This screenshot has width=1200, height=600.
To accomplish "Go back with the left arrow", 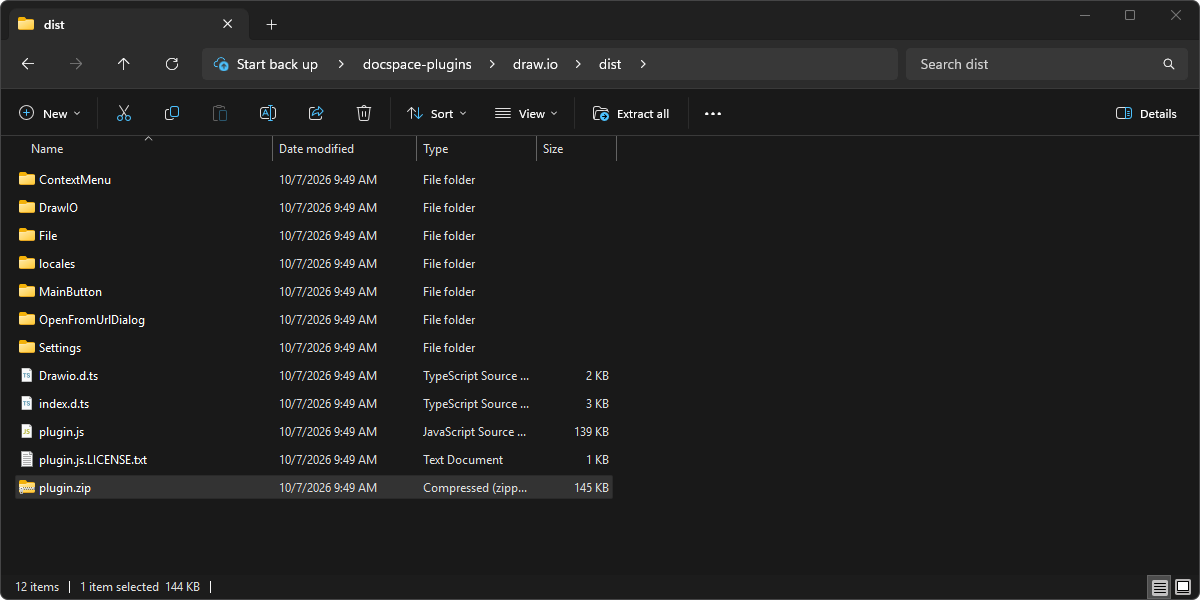I will [28, 64].
